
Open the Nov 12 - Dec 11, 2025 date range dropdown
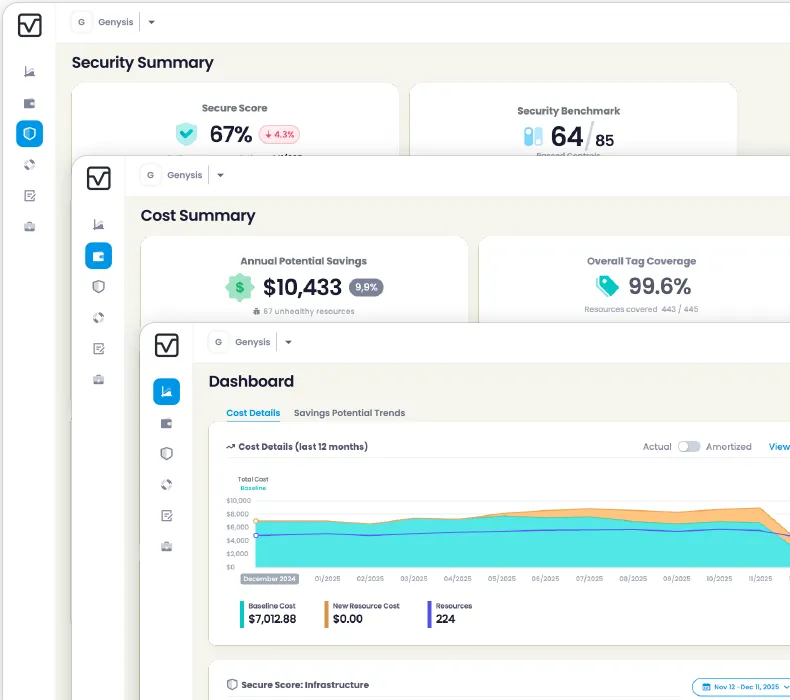[740, 687]
